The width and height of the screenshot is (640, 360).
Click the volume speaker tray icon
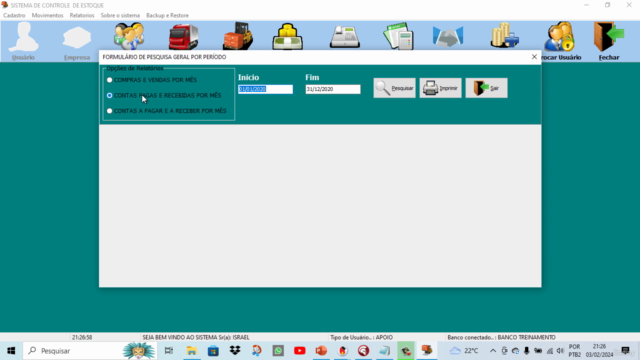click(560, 351)
